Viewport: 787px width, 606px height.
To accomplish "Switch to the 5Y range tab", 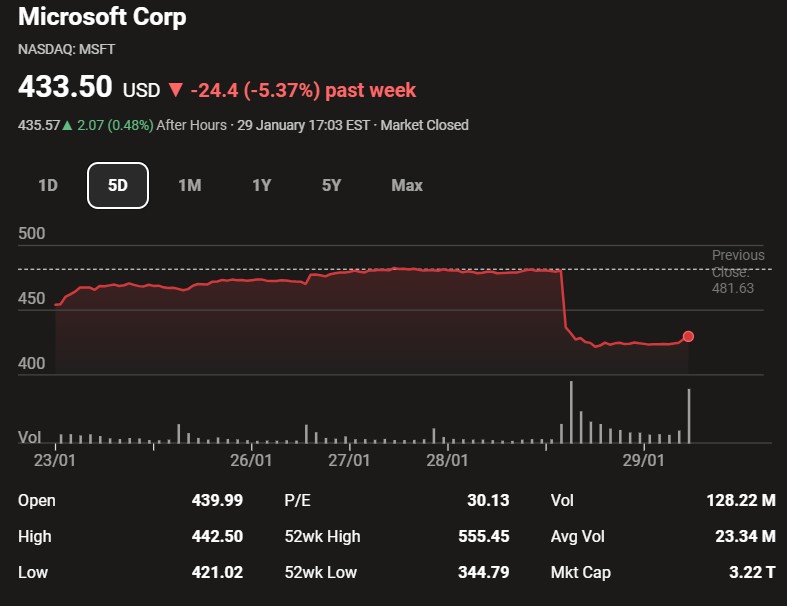I will click(x=332, y=185).
